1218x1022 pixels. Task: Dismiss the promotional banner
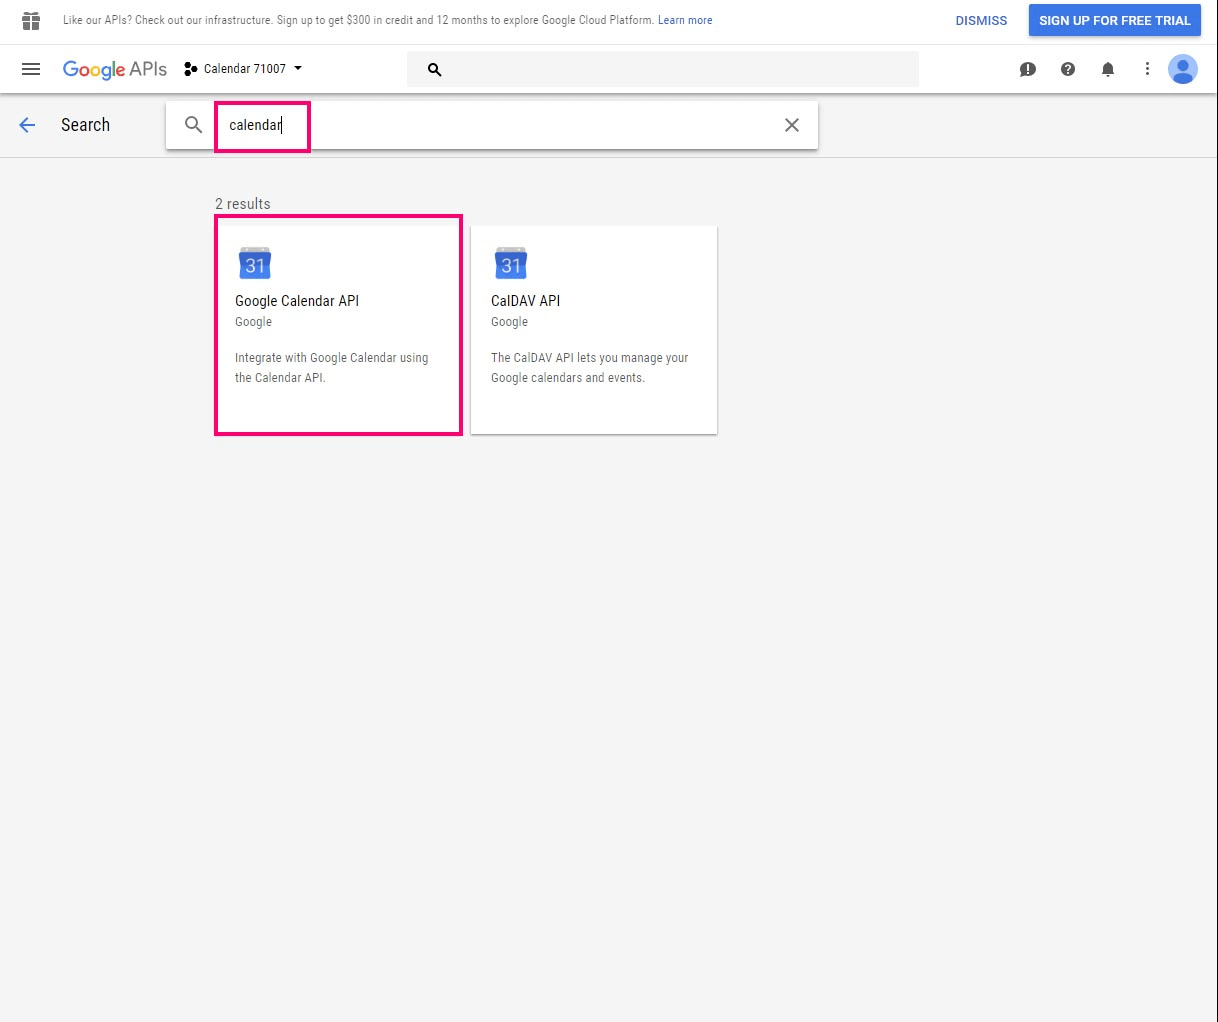click(980, 20)
